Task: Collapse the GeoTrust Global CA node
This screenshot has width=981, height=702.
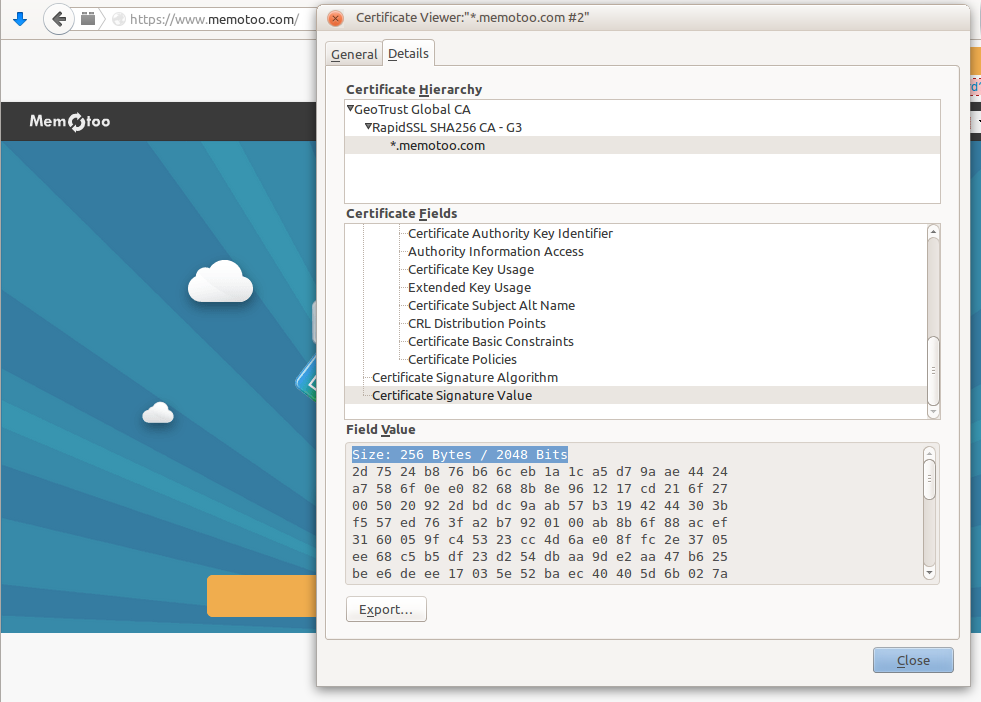Action: pos(350,109)
